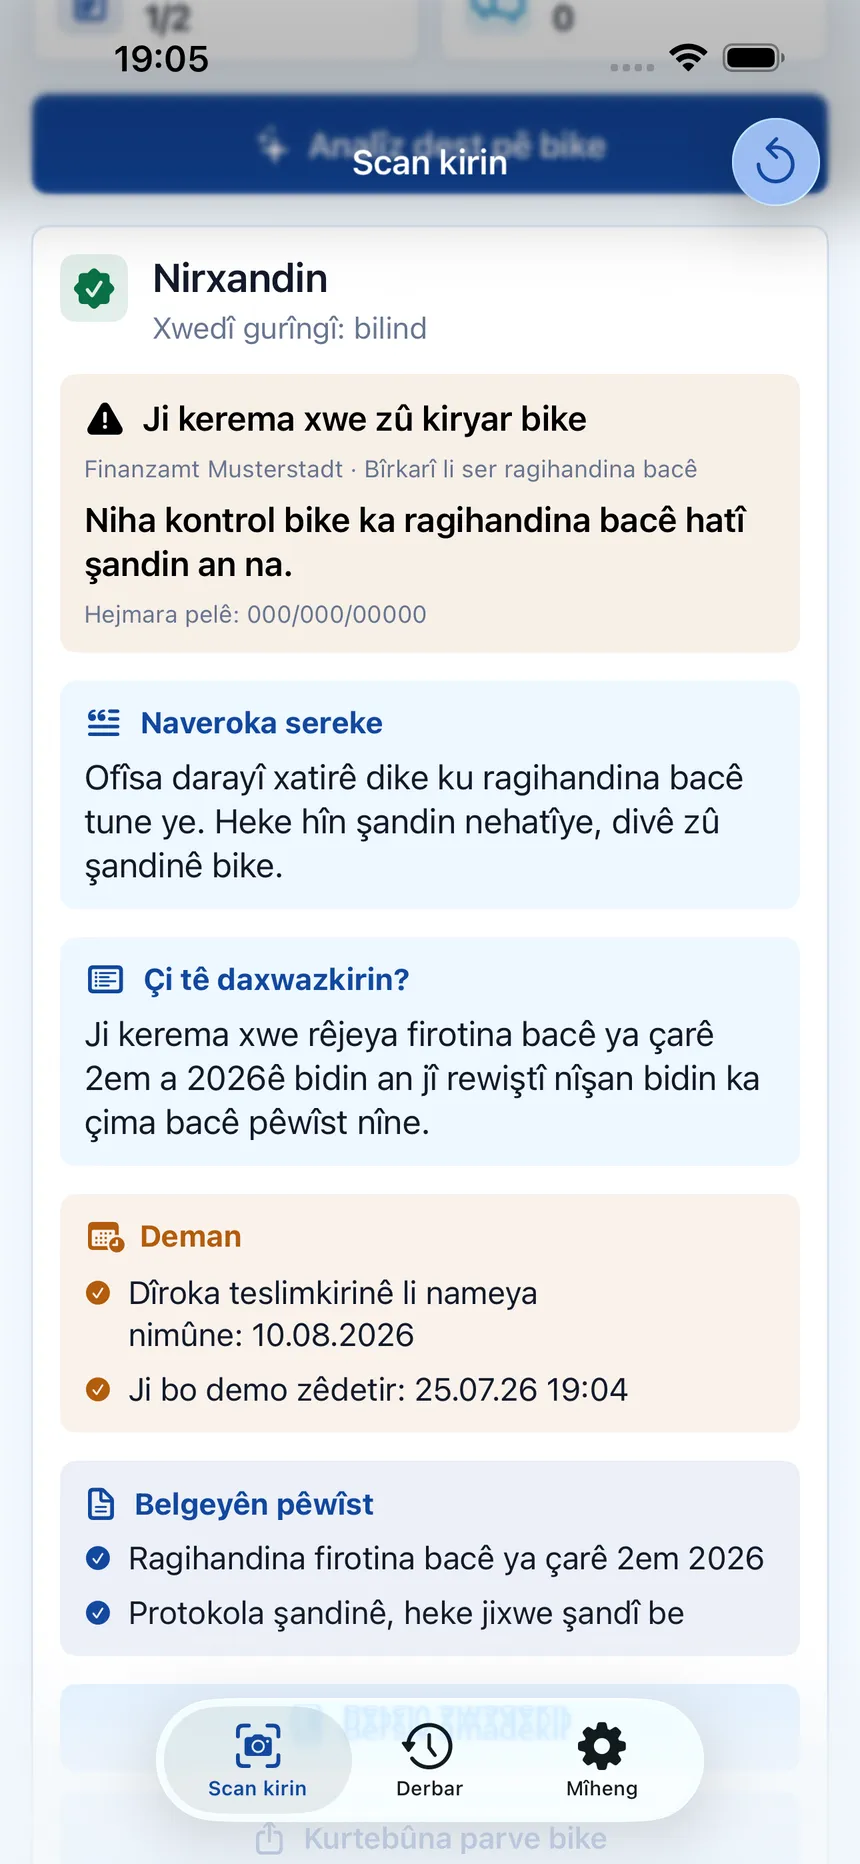Check the deadline item dated 10.08.2026
Image resolution: width=860 pixels, height=1864 pixels.
[98, 1293]
